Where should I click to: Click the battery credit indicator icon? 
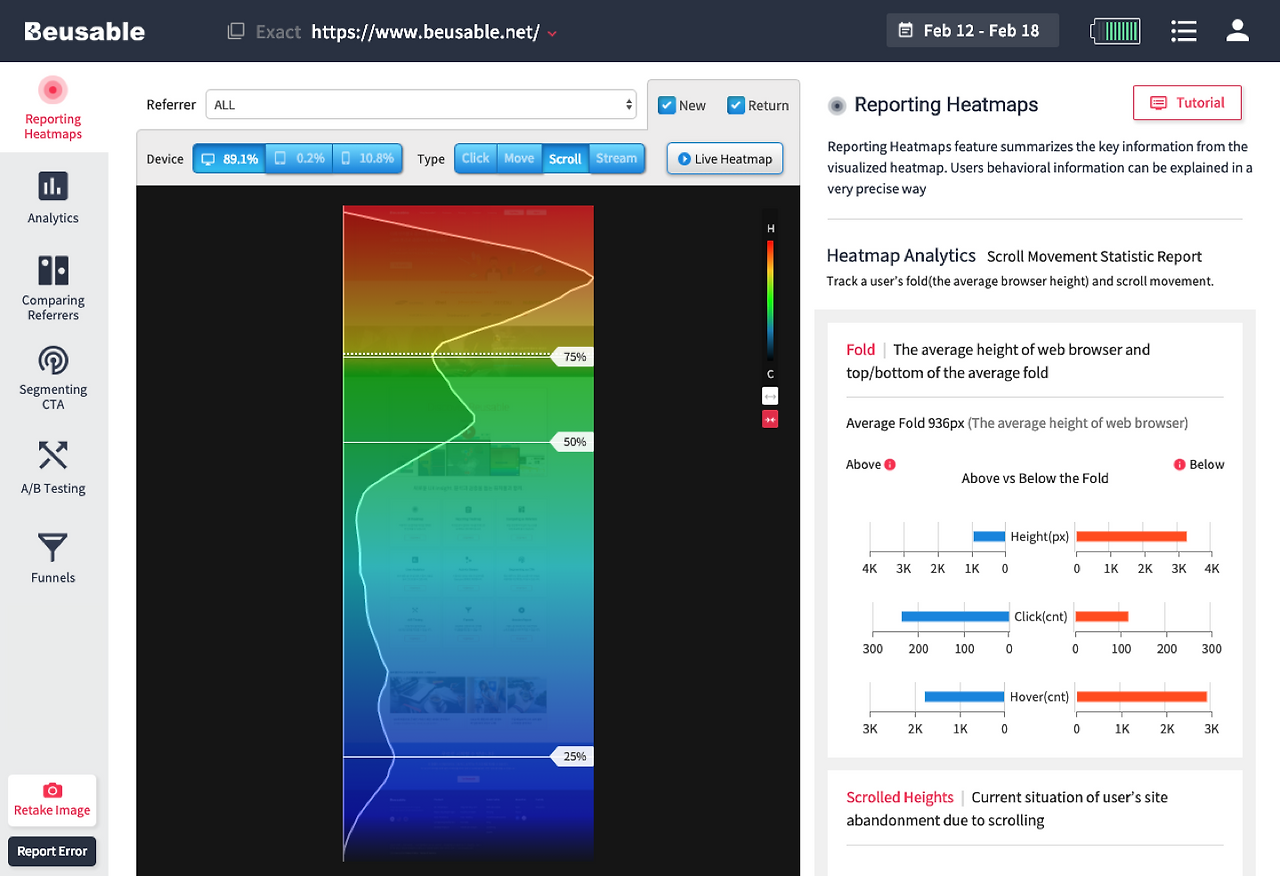point(1115,31)
